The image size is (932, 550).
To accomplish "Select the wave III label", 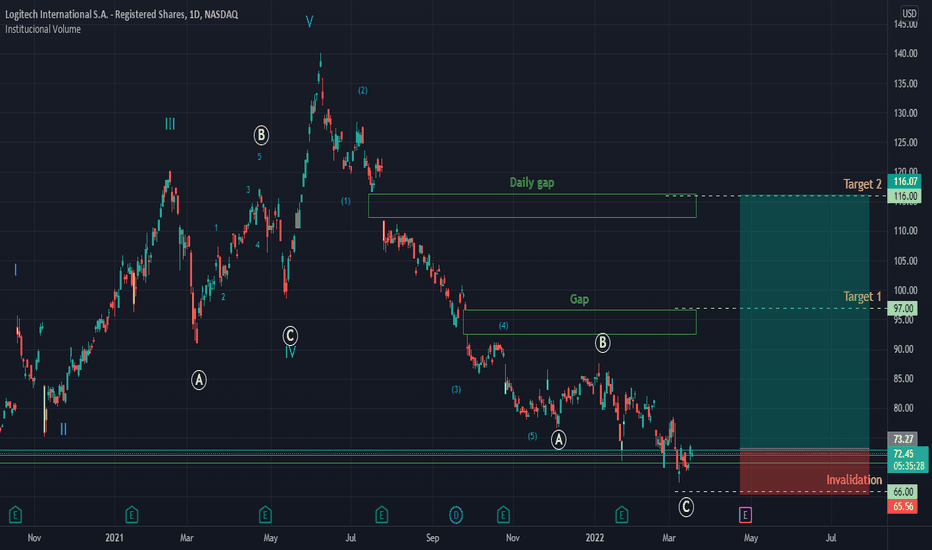I will pos(170,124).
